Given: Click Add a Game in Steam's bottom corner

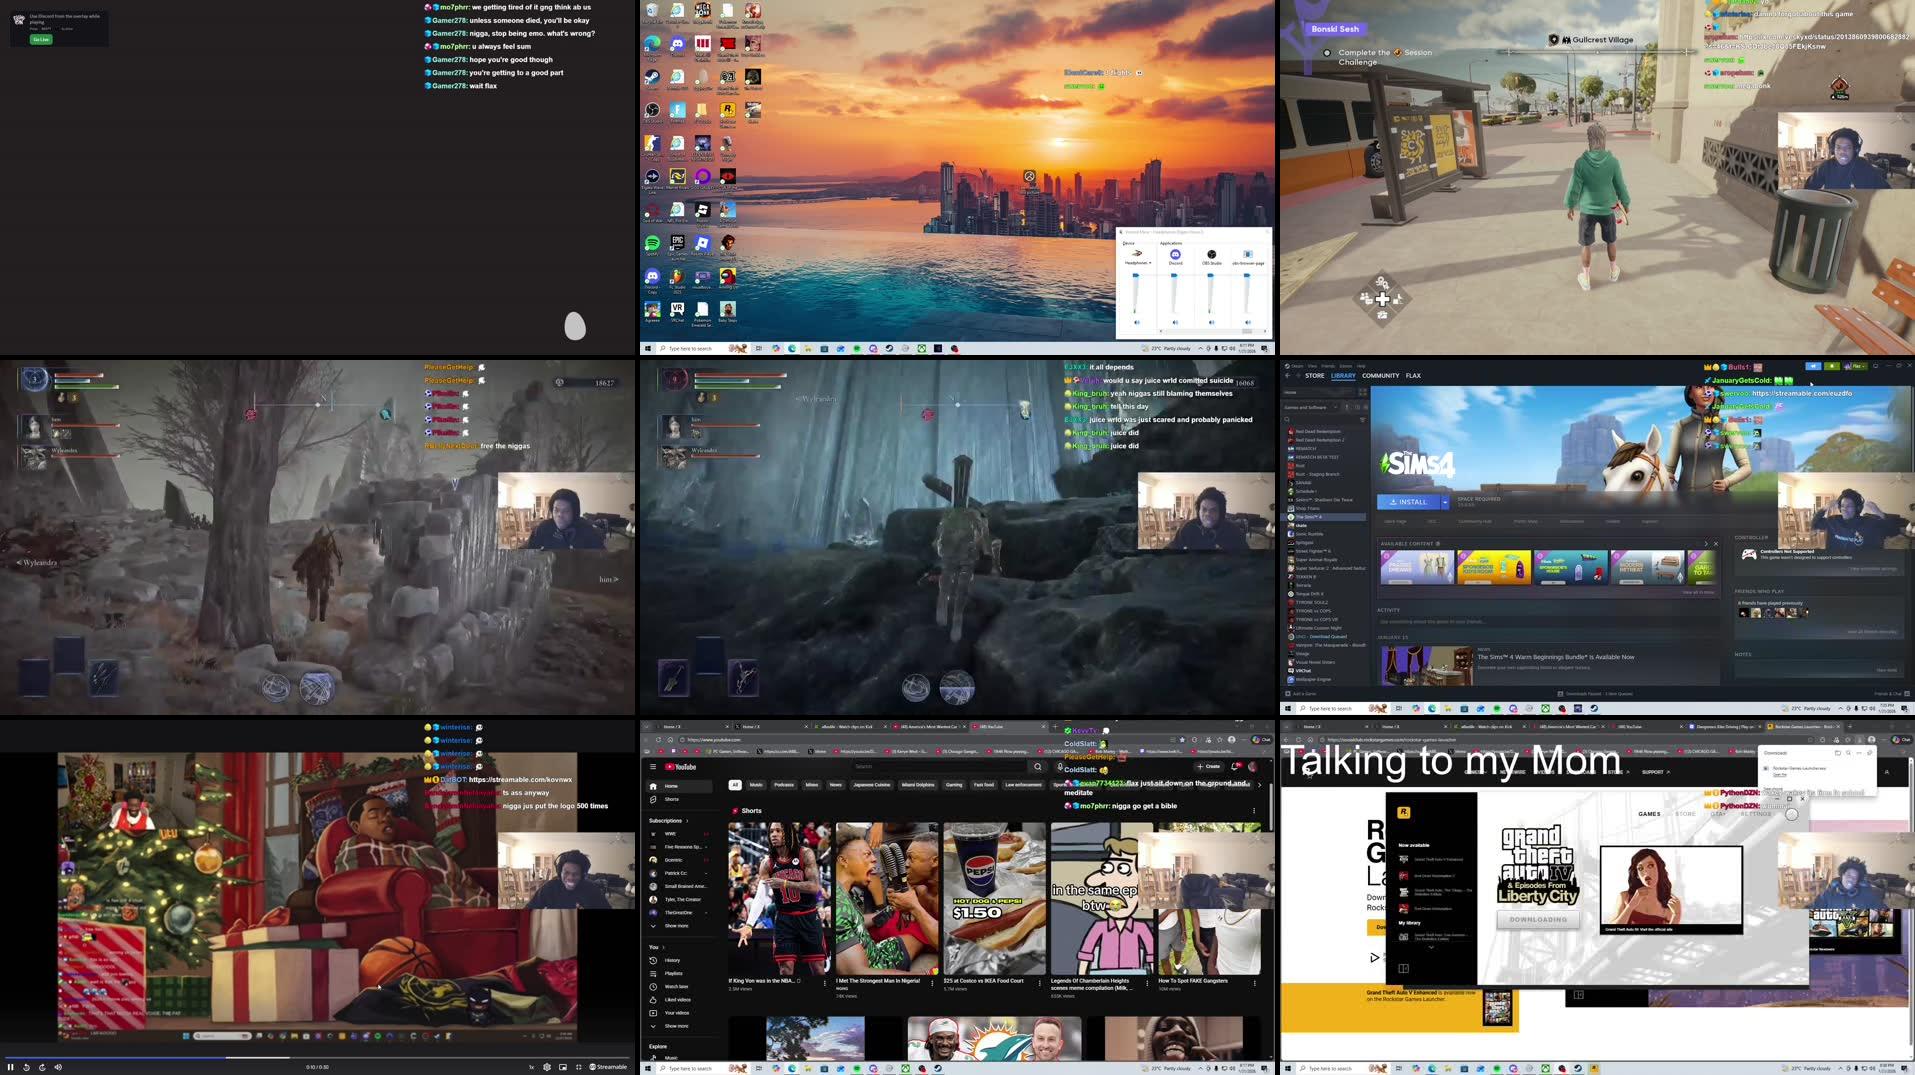Looking at the screenshot, I should 1300,693.
